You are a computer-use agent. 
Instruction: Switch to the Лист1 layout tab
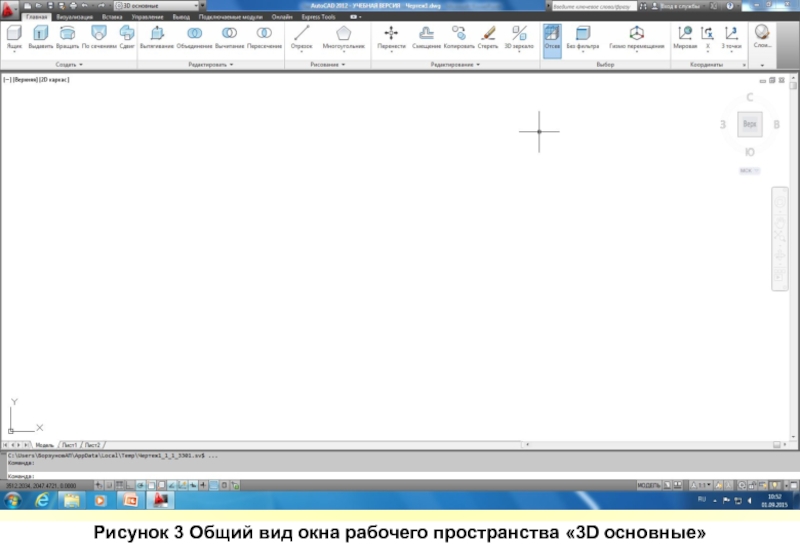(70, 444)
